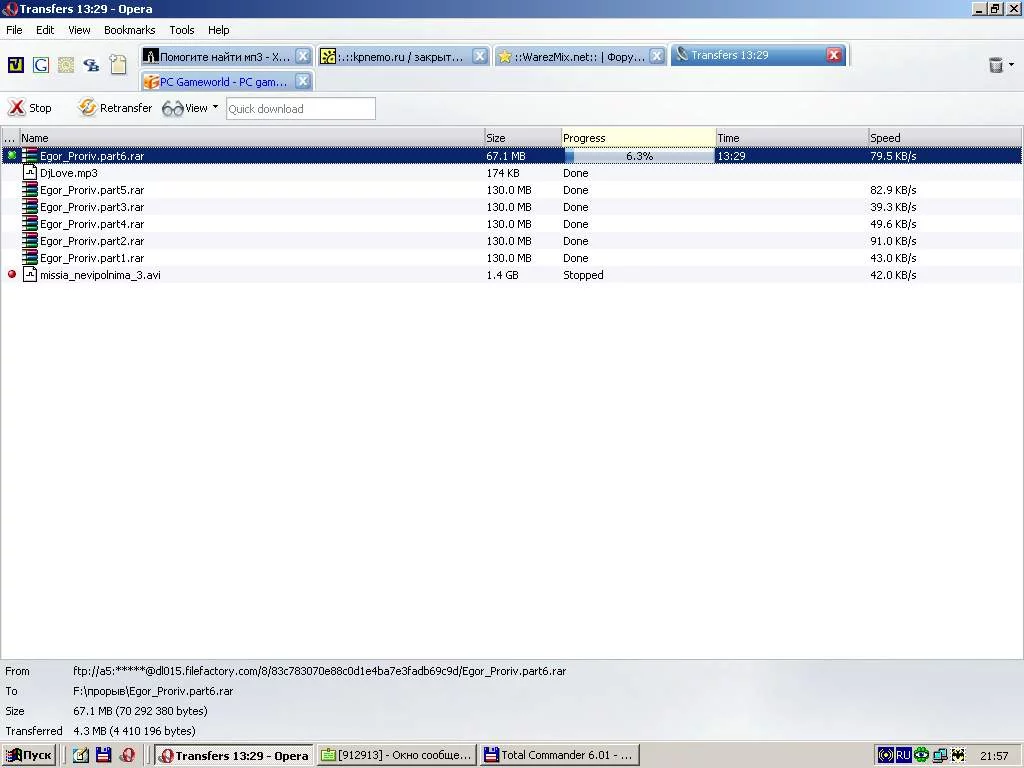Click the Пуск Start button
The image size is (1024, 768).
click(29, 756)
